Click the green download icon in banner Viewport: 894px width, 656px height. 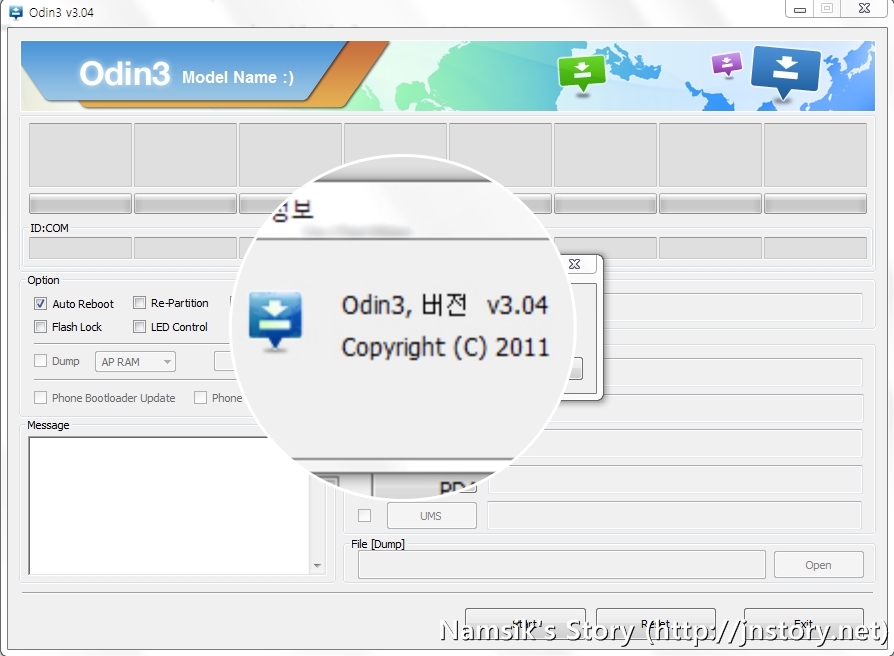[582, 71]
